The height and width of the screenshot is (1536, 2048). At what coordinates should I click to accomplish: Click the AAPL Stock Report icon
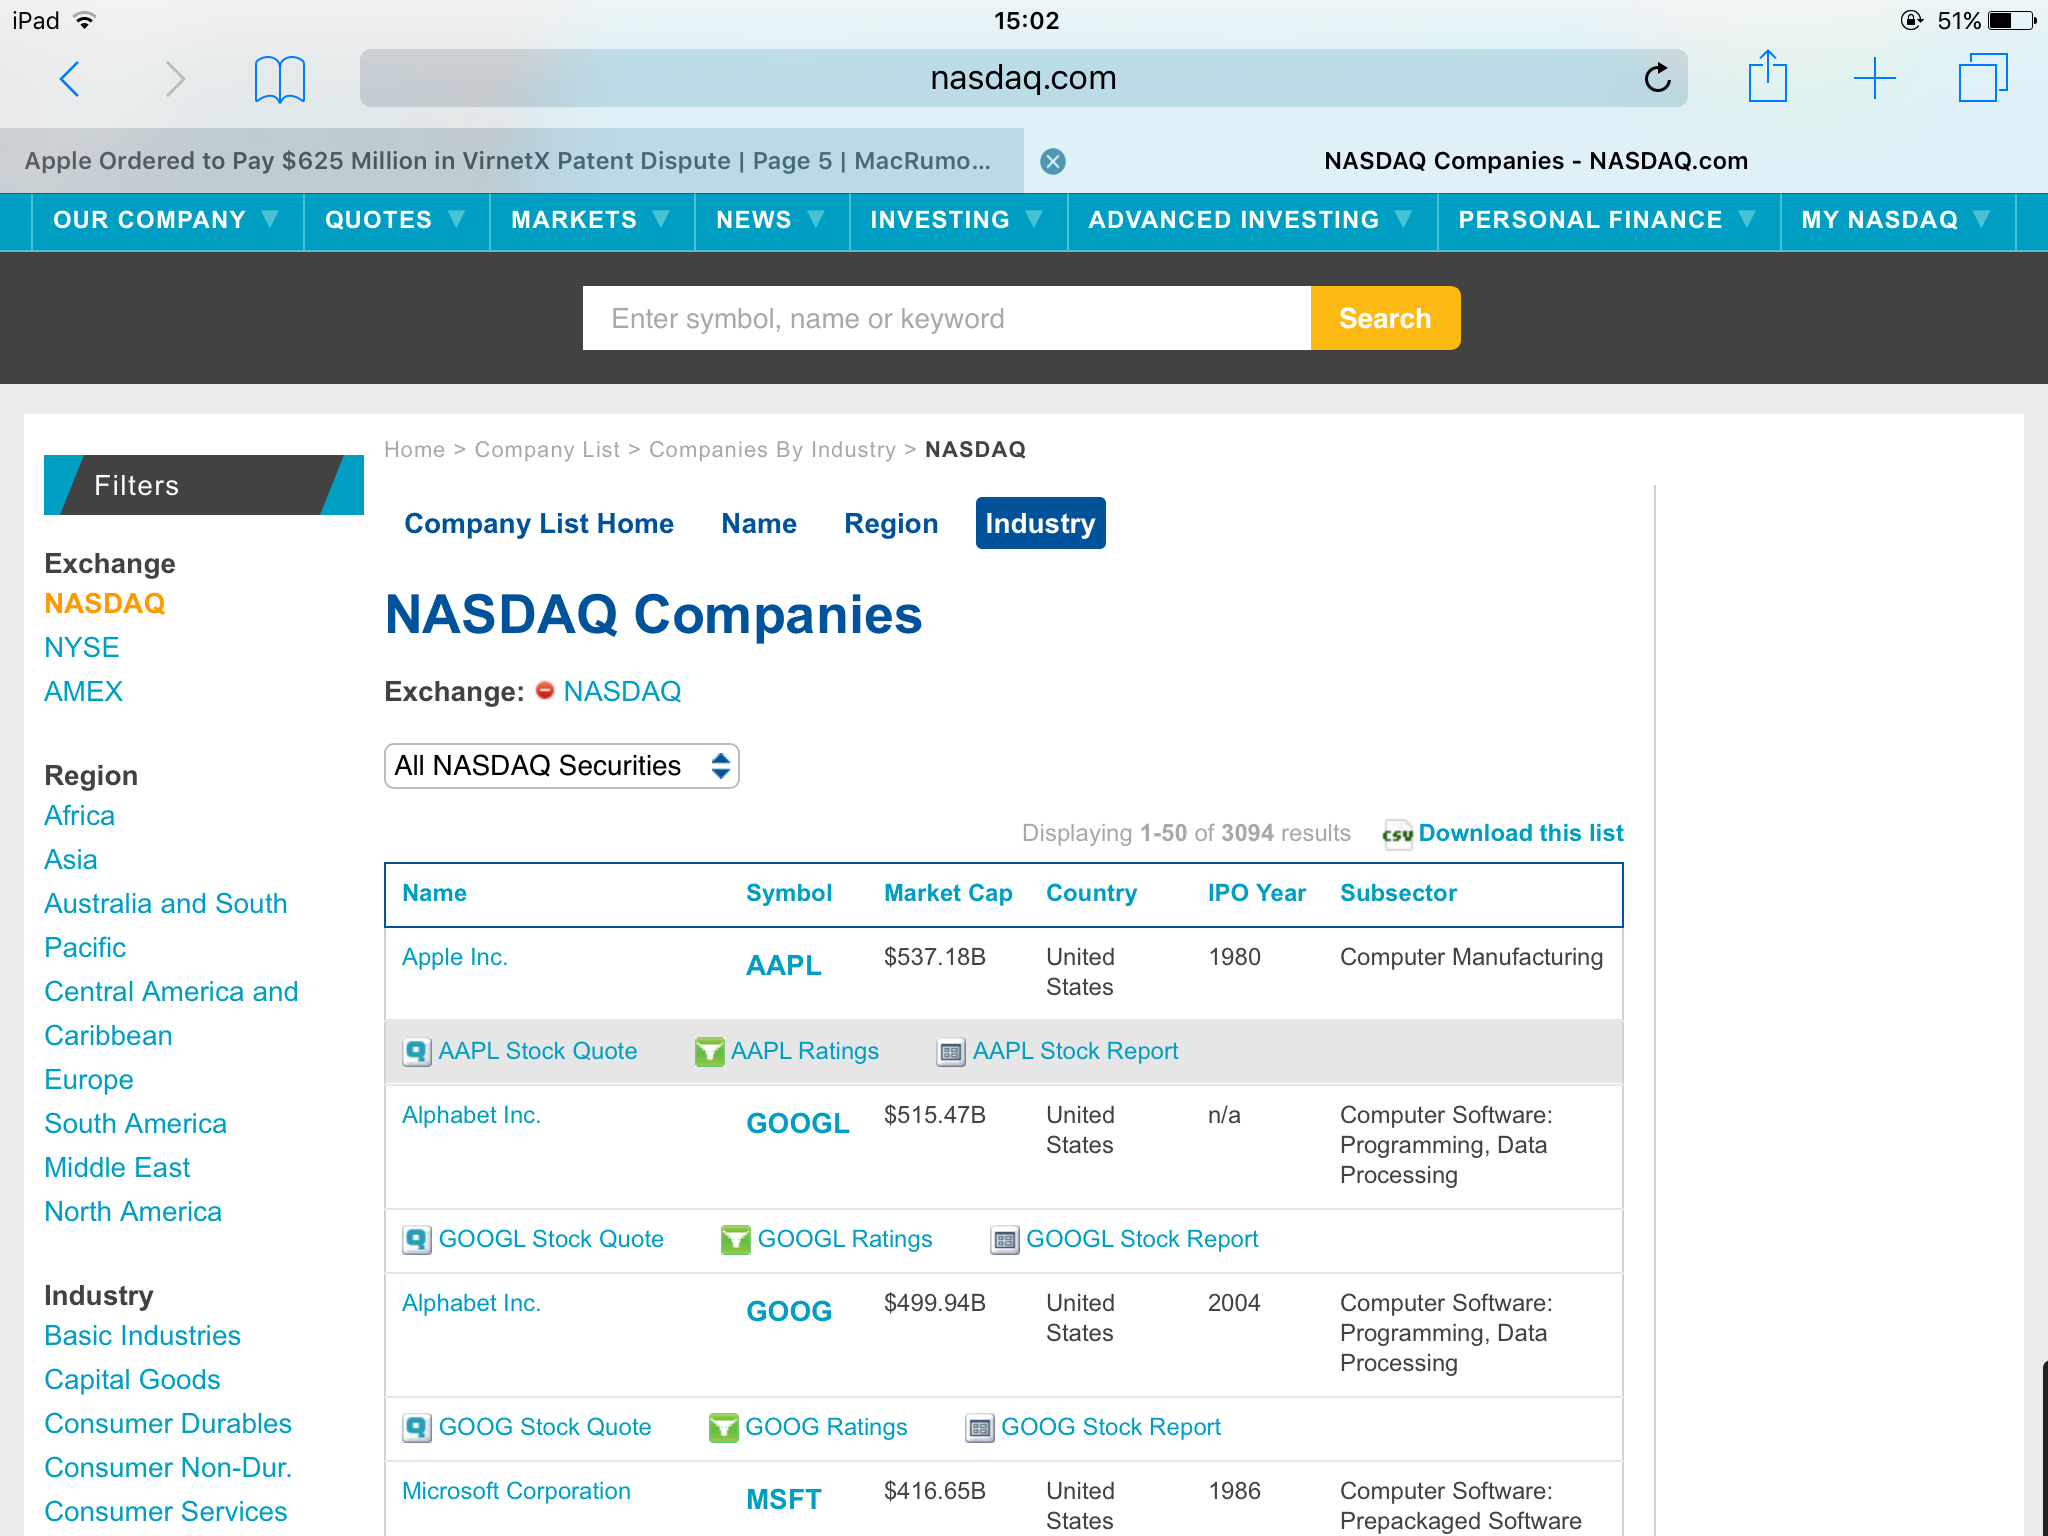tap(951, 1052)
